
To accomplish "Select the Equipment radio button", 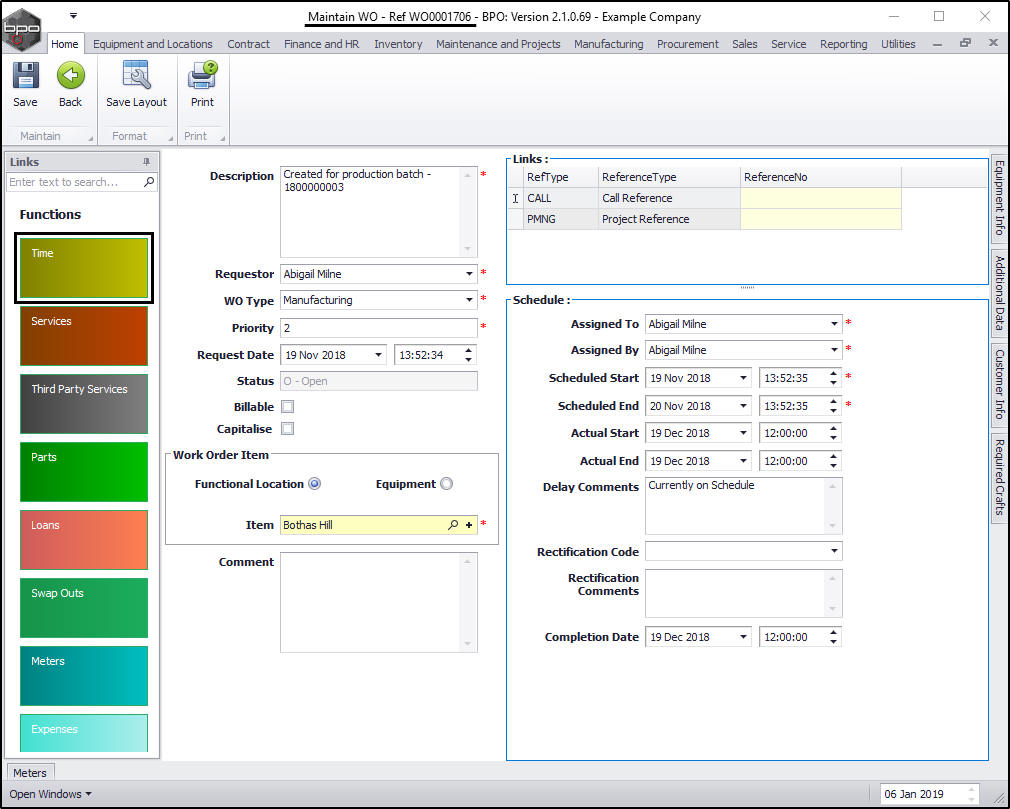I will 446,484.
